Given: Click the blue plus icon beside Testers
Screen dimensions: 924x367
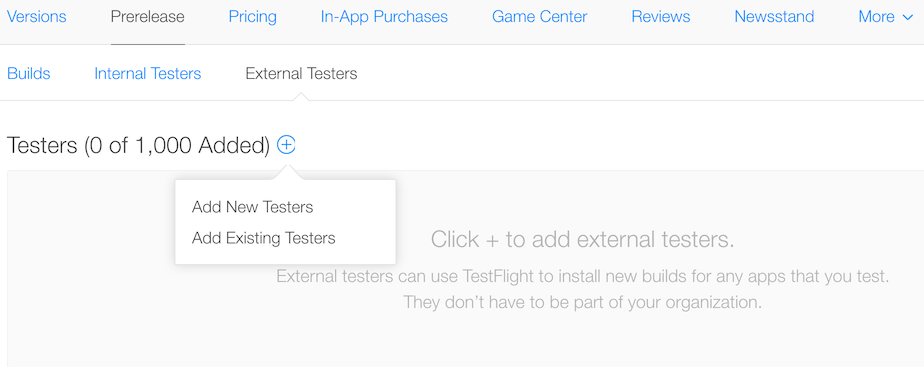Looking at the screenshot, I should coord(286,144).
